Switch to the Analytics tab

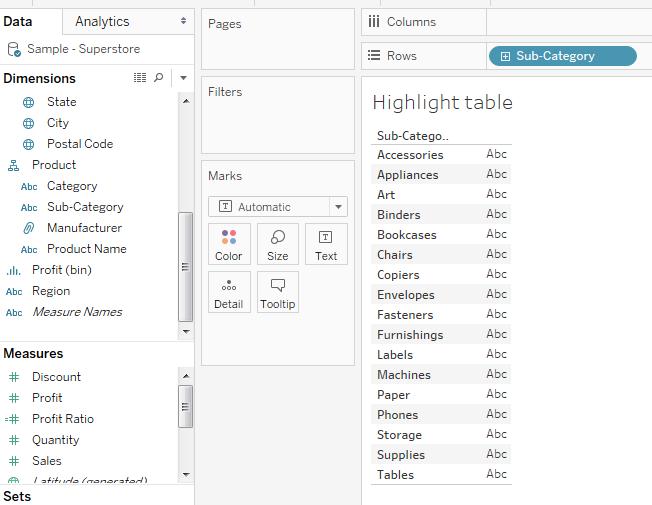[102, 21]
